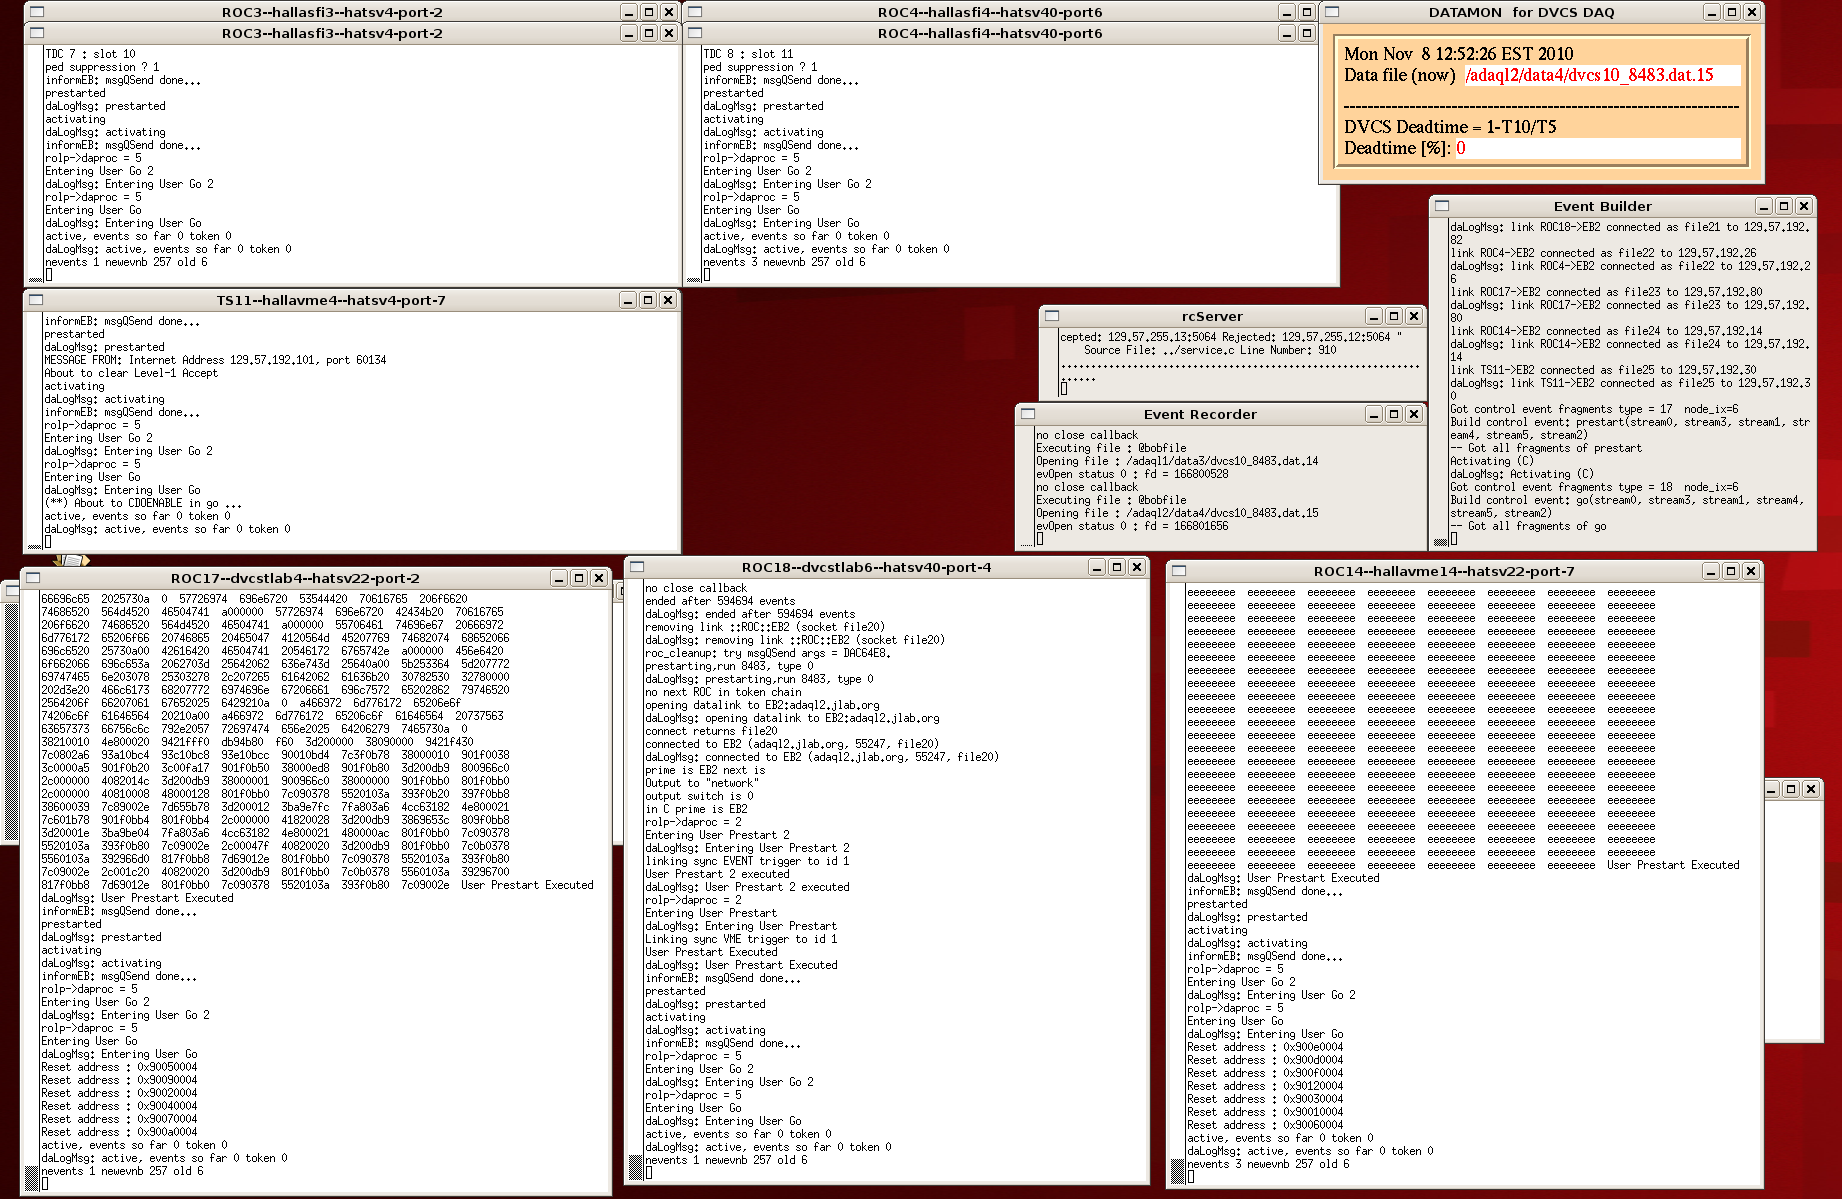Click 'Source File: ../service.c' line in rcServer

point(1210,350)
